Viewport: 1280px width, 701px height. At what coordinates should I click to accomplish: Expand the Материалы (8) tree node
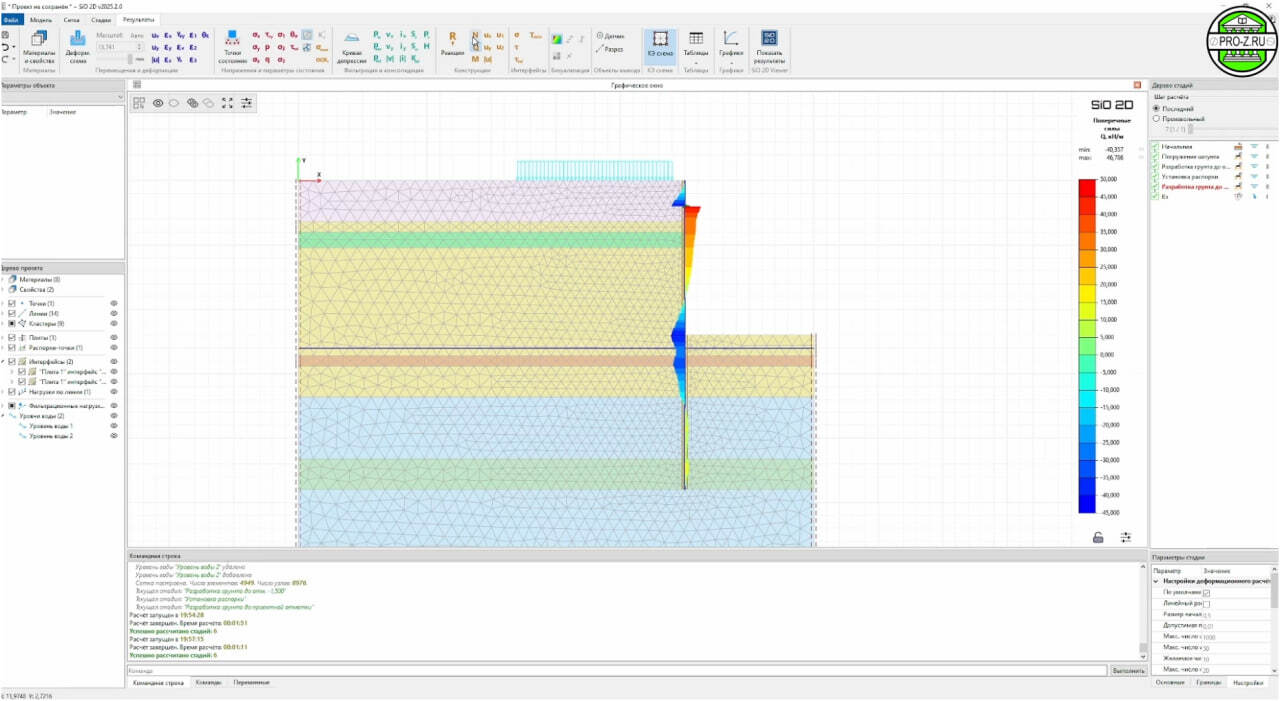pyautogui.click(x=3, y=280)
